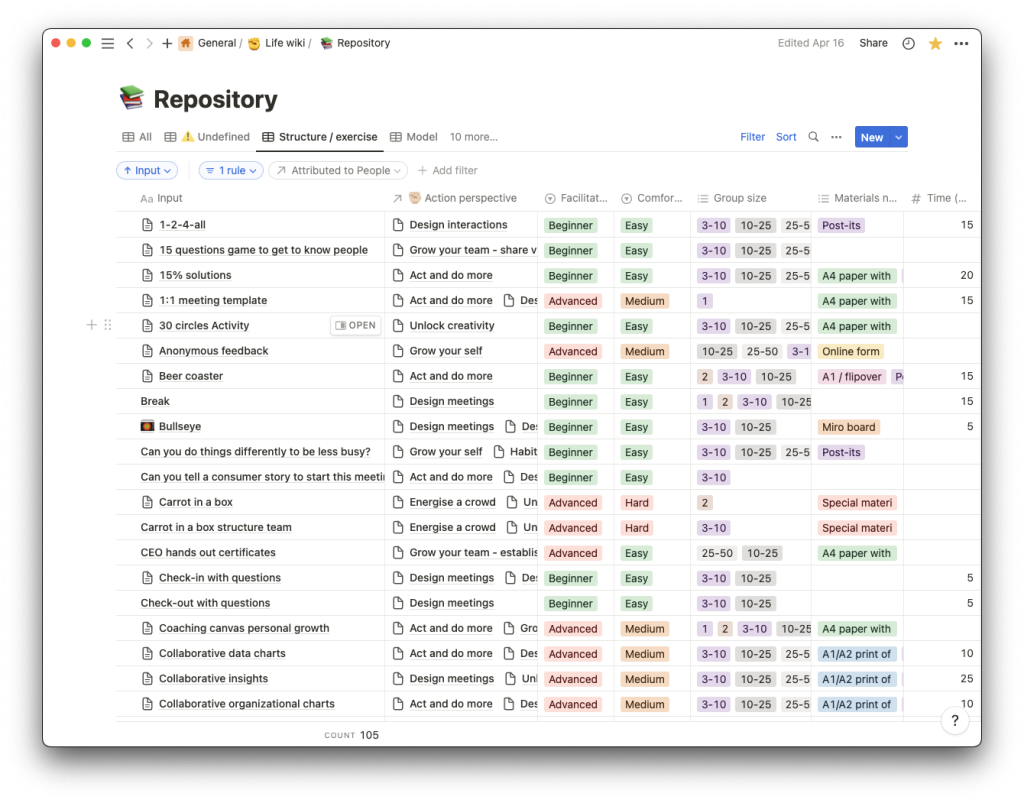Expand the Attributed to People filter
Screen dimensions: 1024x803
click(338, 171)
